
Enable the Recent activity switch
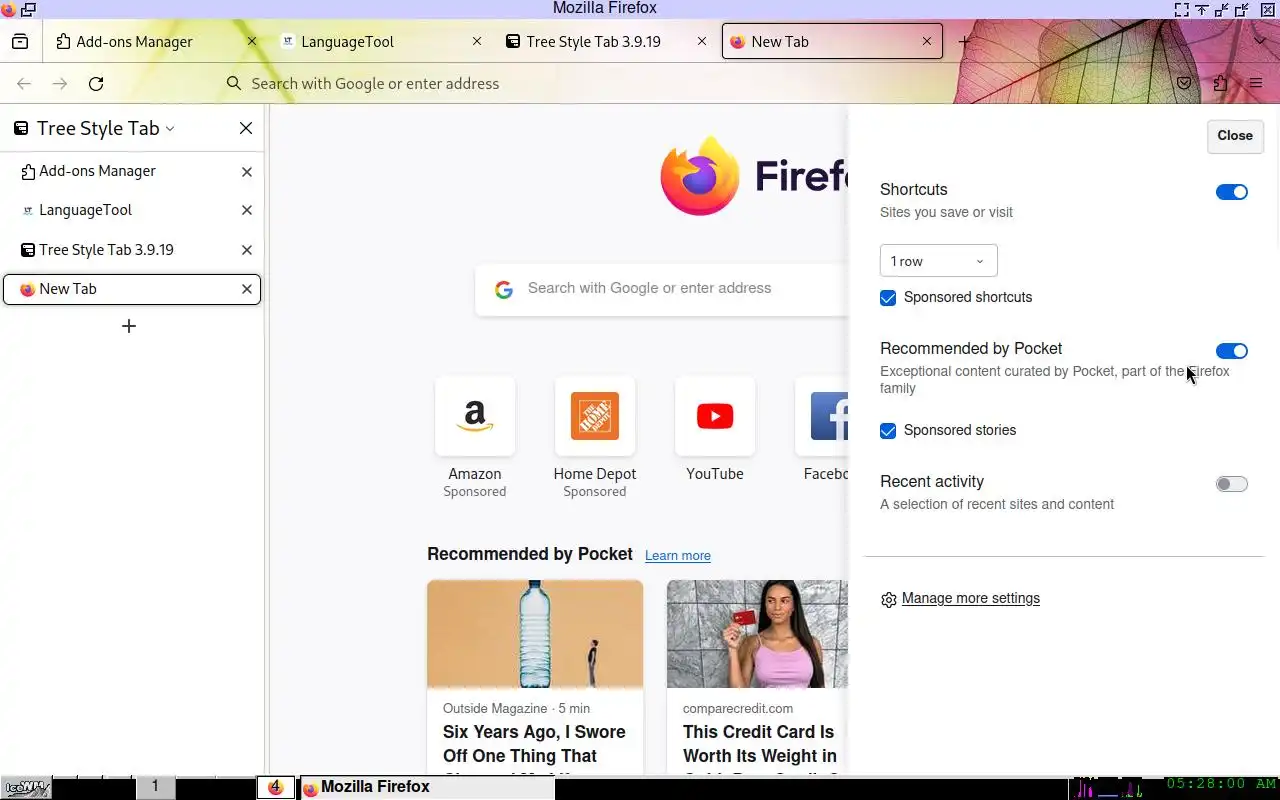pyautogui.click(x=1232, y=484)
